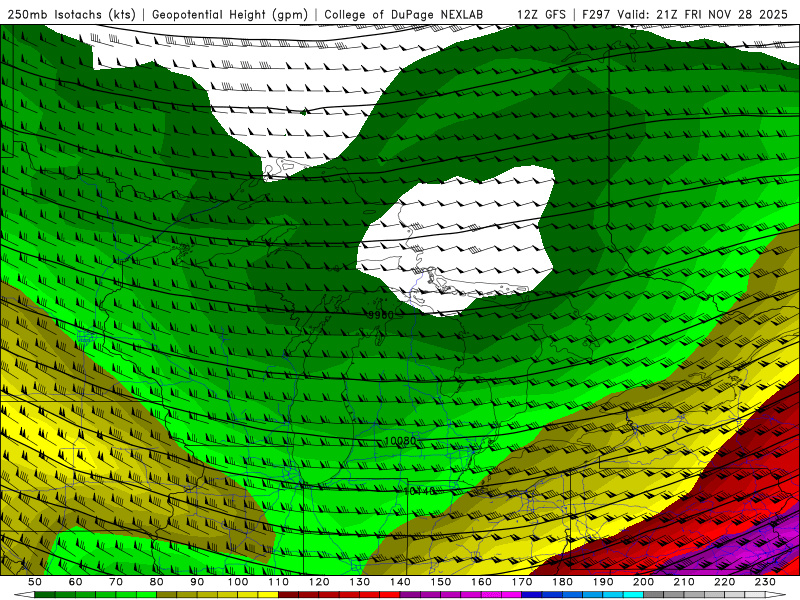Pick the olive swatch just after 80
The height and width of the screenshot is (600, 800).
click(166, 594)
